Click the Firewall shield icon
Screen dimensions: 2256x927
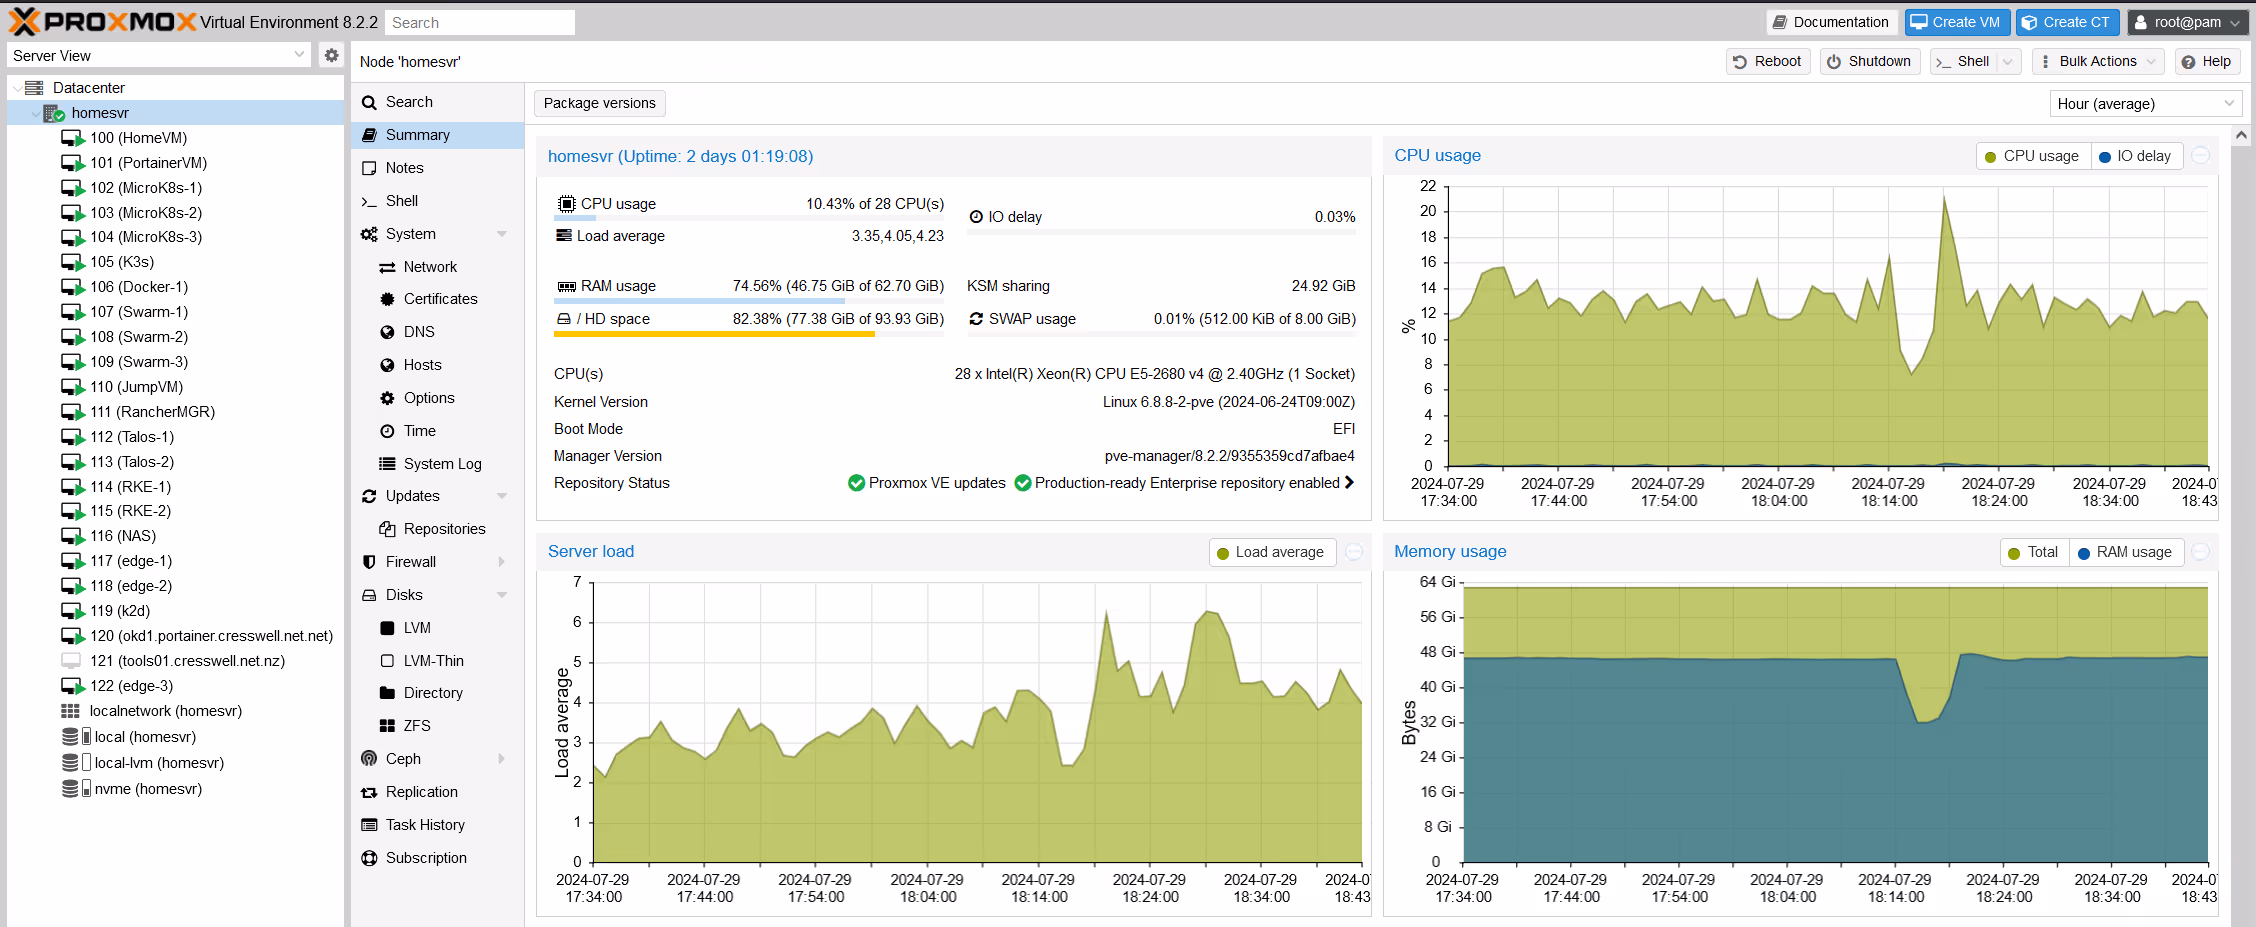tap(369, 562)
